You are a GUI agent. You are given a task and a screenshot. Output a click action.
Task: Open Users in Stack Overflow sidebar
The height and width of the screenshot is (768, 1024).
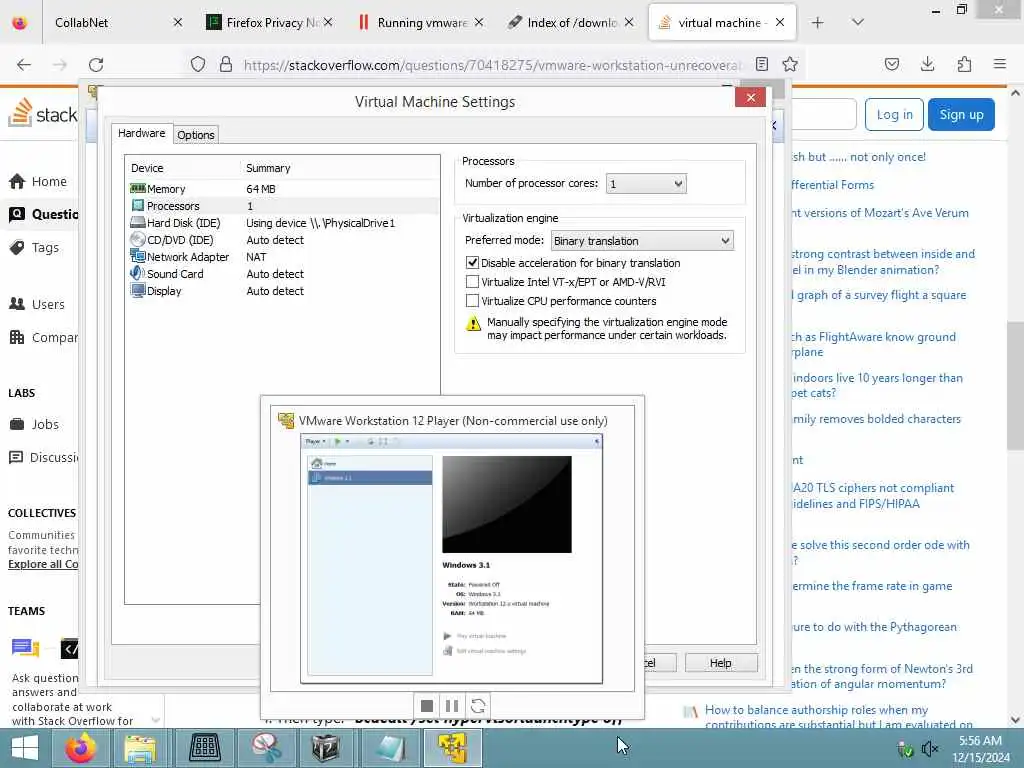pos(38,304)
